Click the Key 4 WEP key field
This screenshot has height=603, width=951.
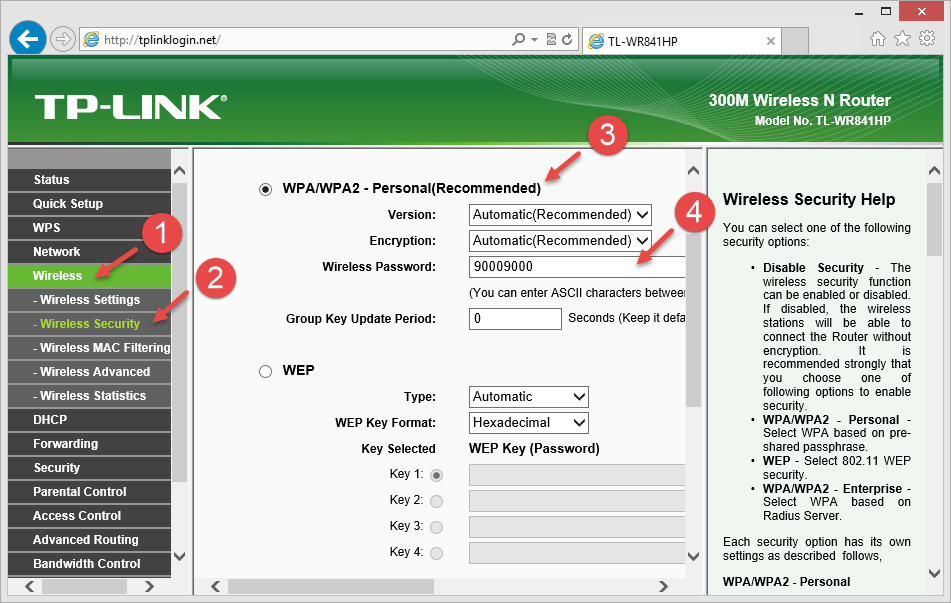pyautogui.click(x=577, y=553)
